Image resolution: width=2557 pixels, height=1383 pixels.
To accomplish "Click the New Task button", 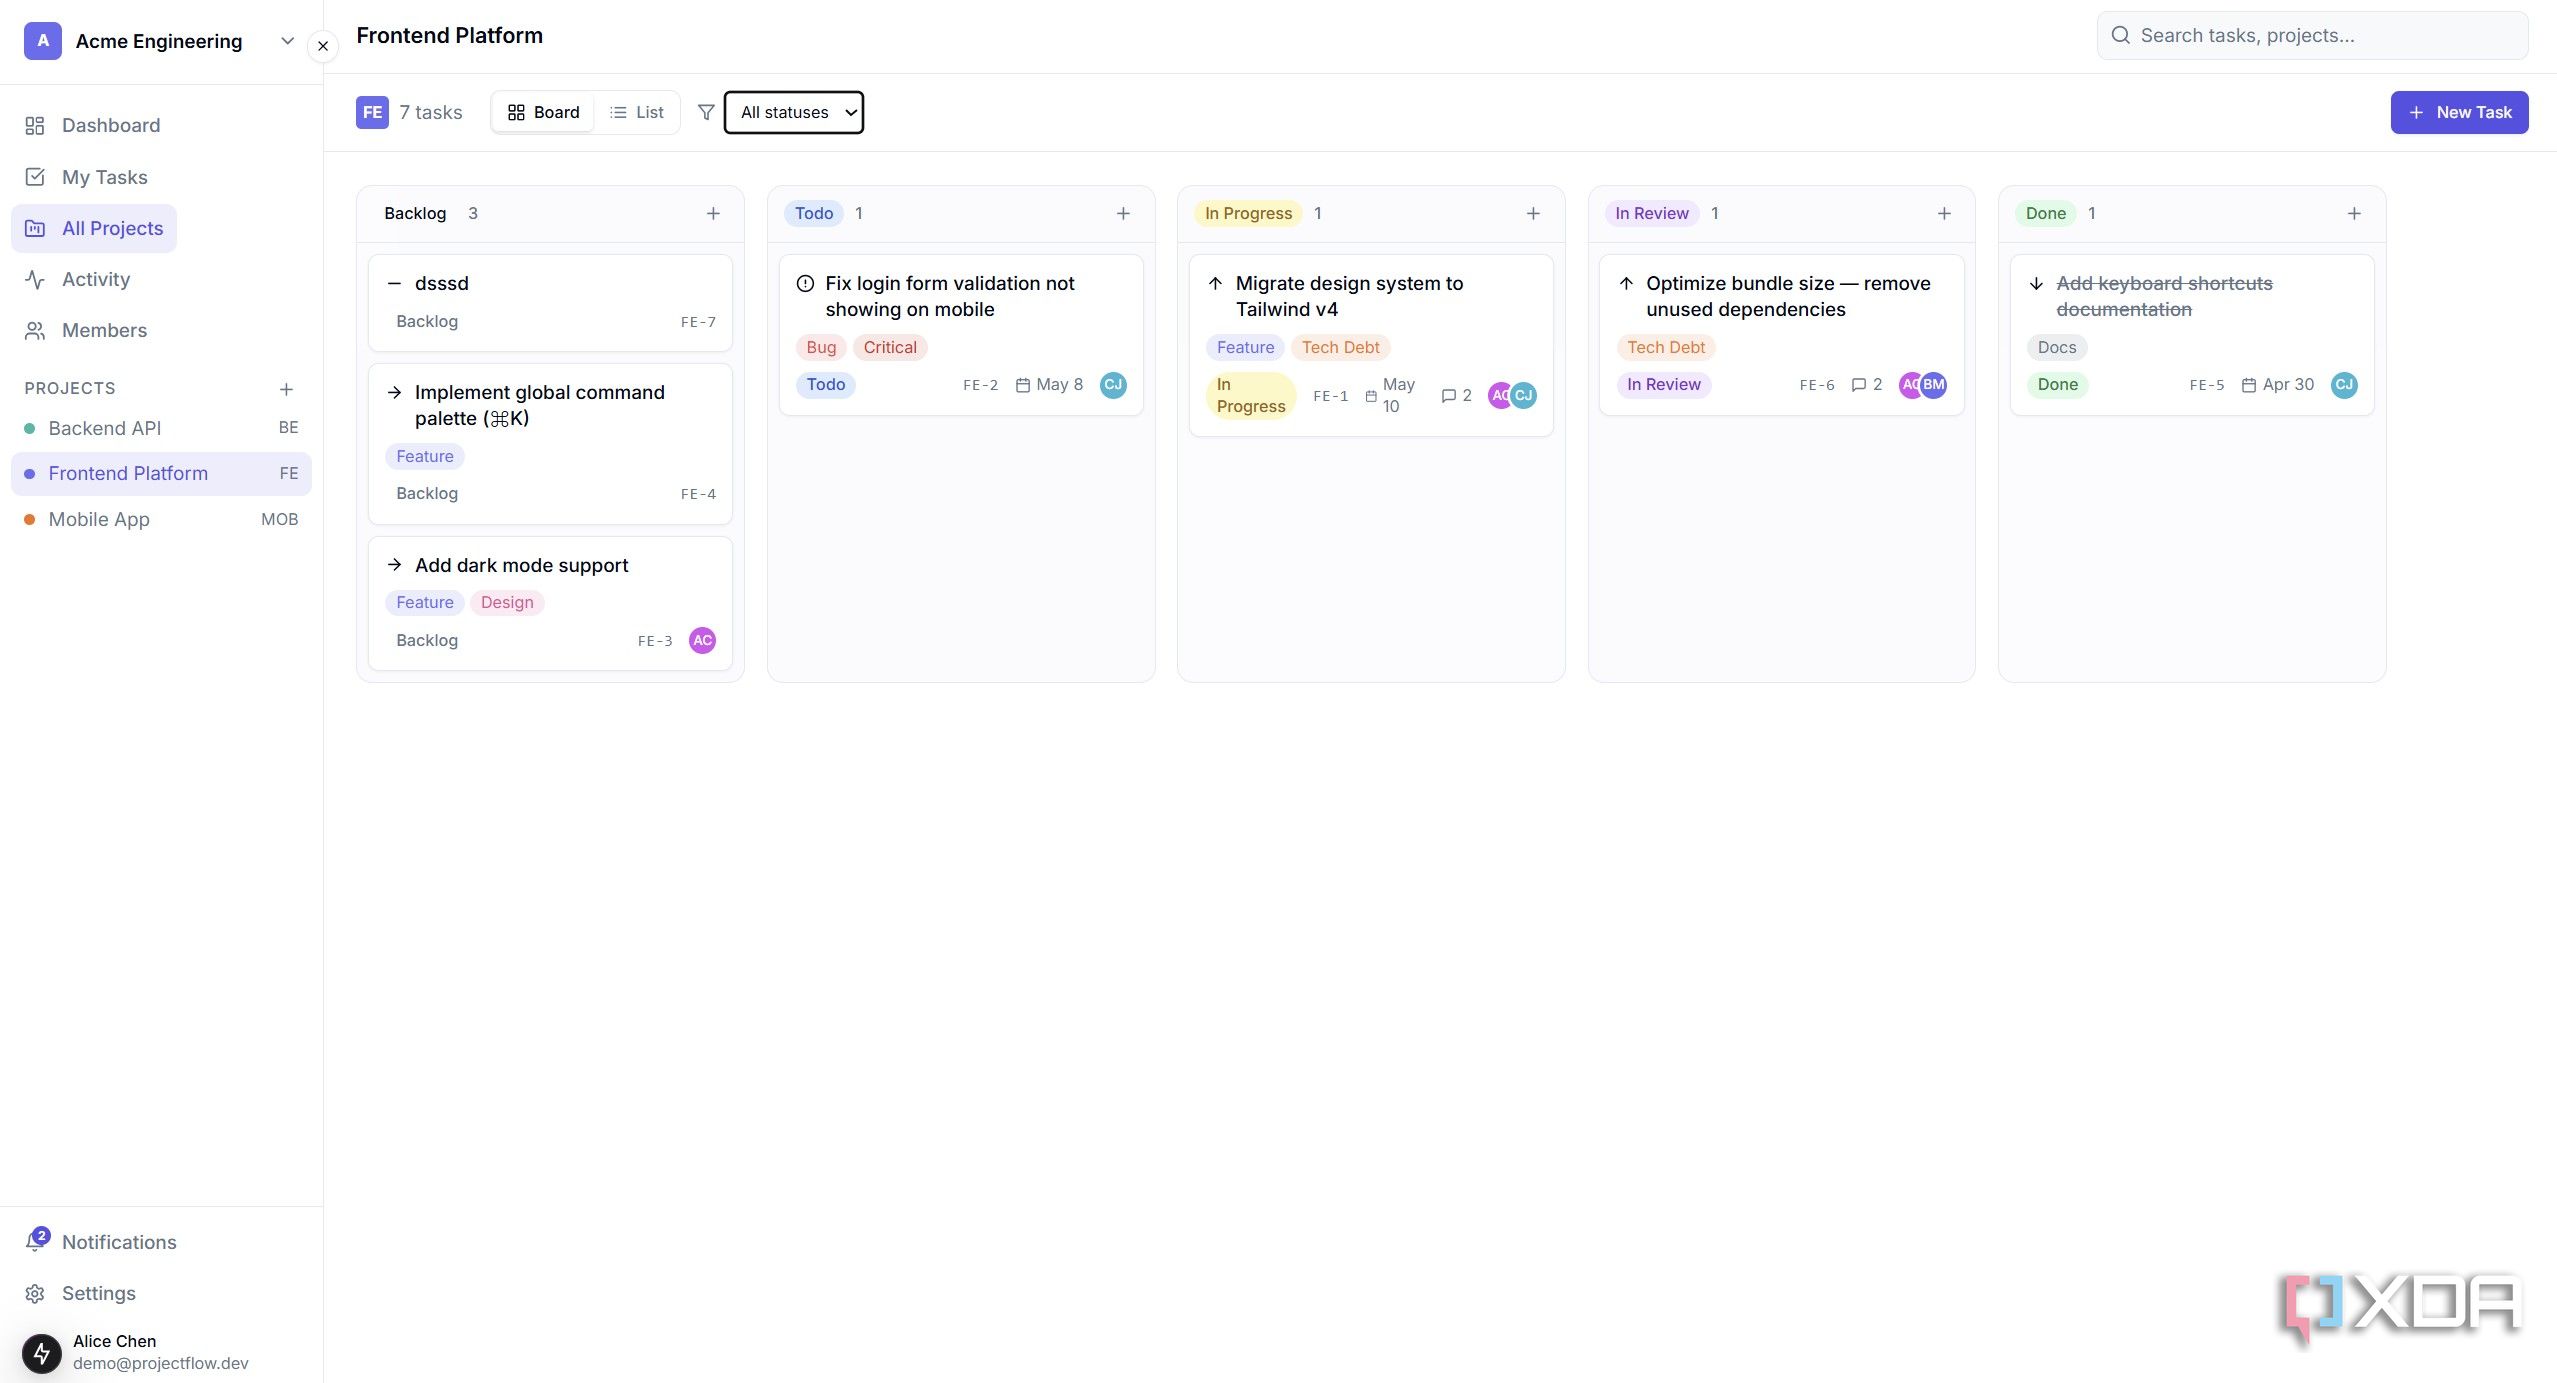I will coord(2459,112).
